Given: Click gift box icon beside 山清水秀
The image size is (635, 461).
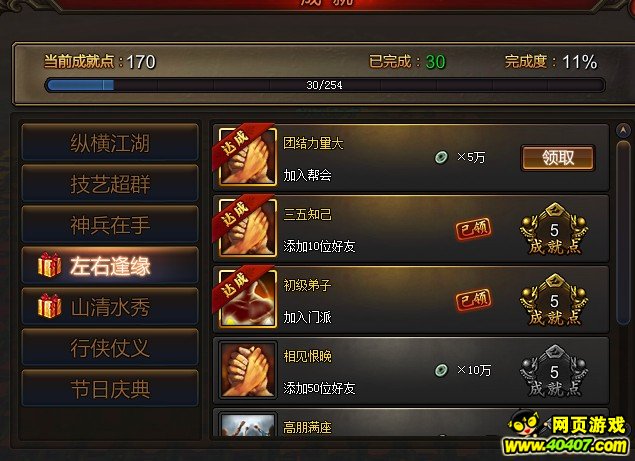Looking at the screenshot, I should 49,306.
